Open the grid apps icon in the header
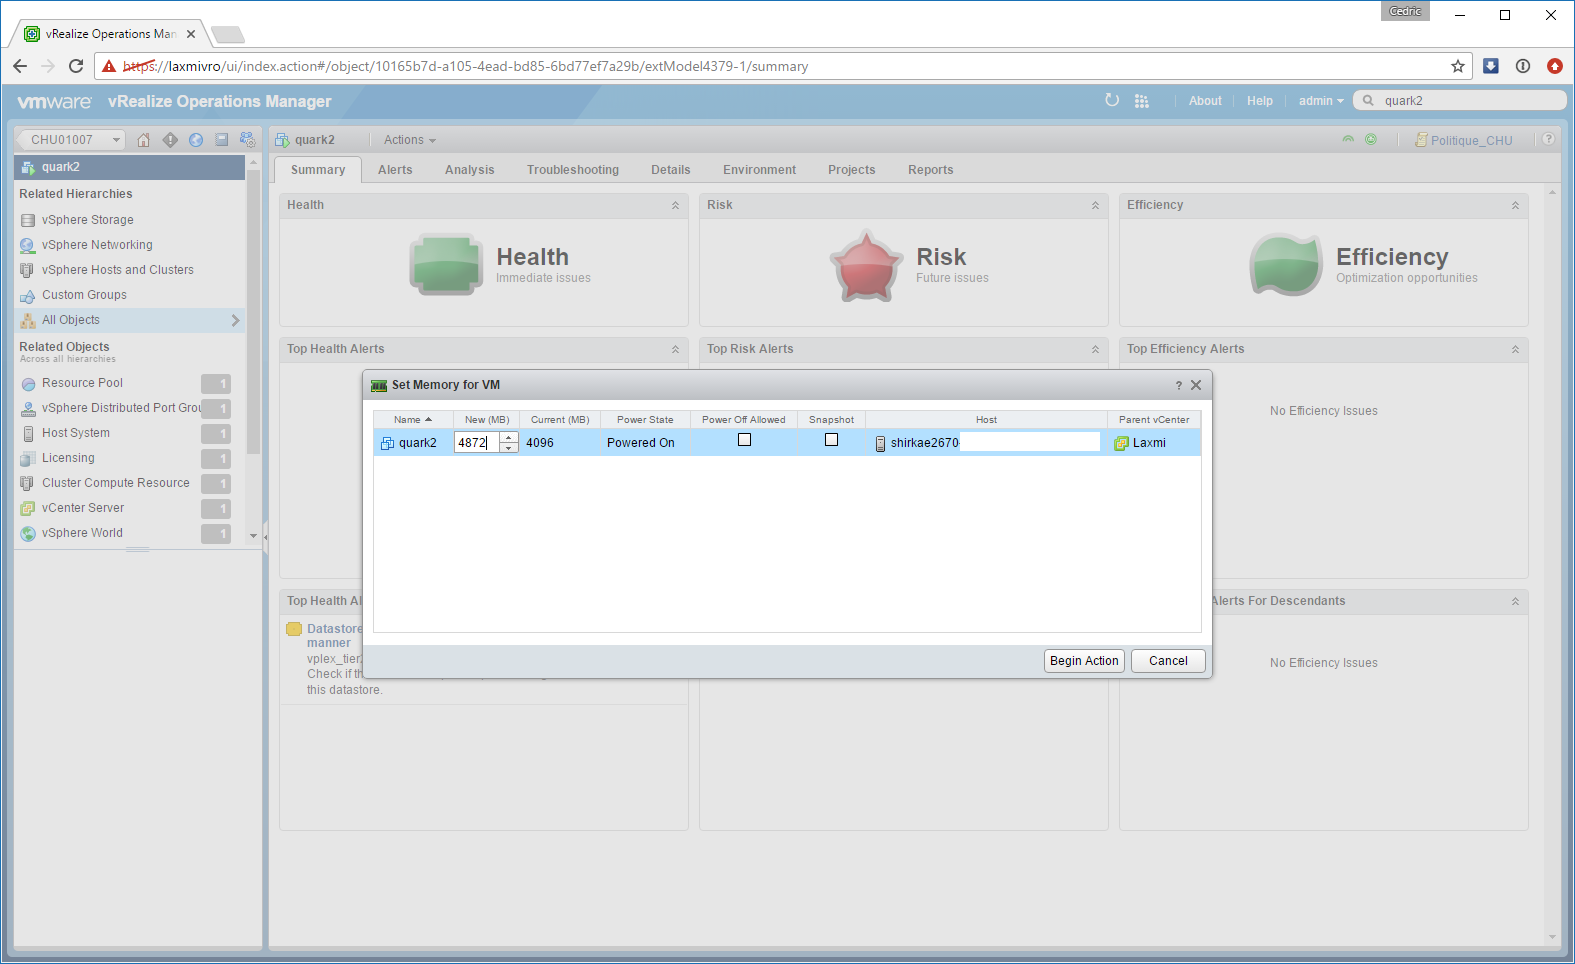The height and width of the screenshot is (964, 1575). [1142, 101]
